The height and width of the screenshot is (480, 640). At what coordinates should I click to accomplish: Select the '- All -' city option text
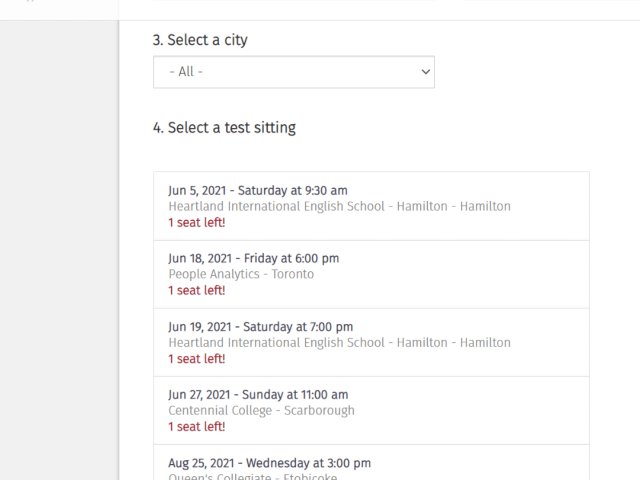(187, 72)
